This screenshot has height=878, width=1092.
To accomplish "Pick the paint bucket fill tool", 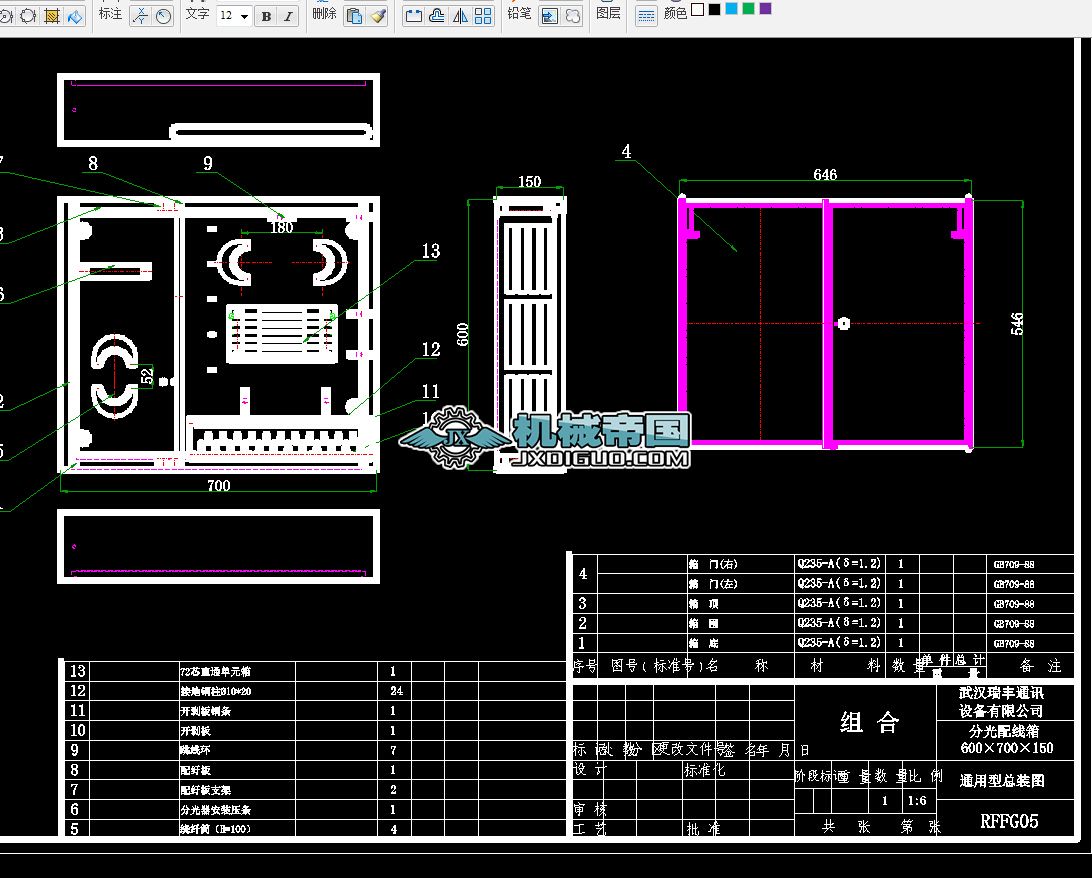I will point(75,15).
